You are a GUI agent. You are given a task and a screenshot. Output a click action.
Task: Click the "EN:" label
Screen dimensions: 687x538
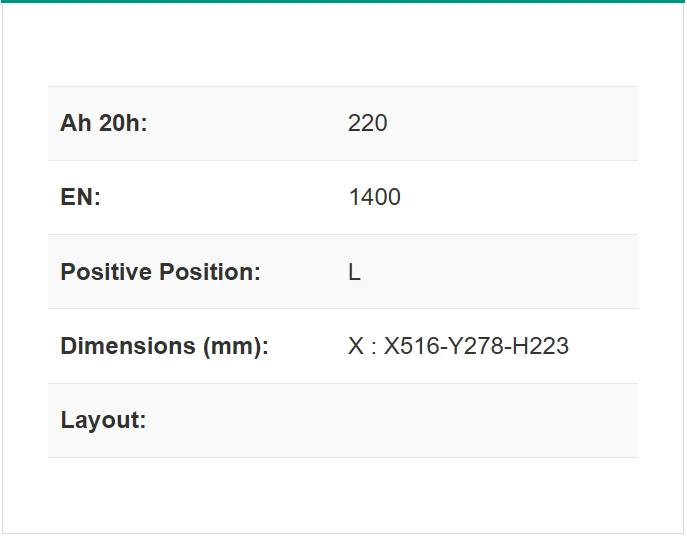(81, 198)
